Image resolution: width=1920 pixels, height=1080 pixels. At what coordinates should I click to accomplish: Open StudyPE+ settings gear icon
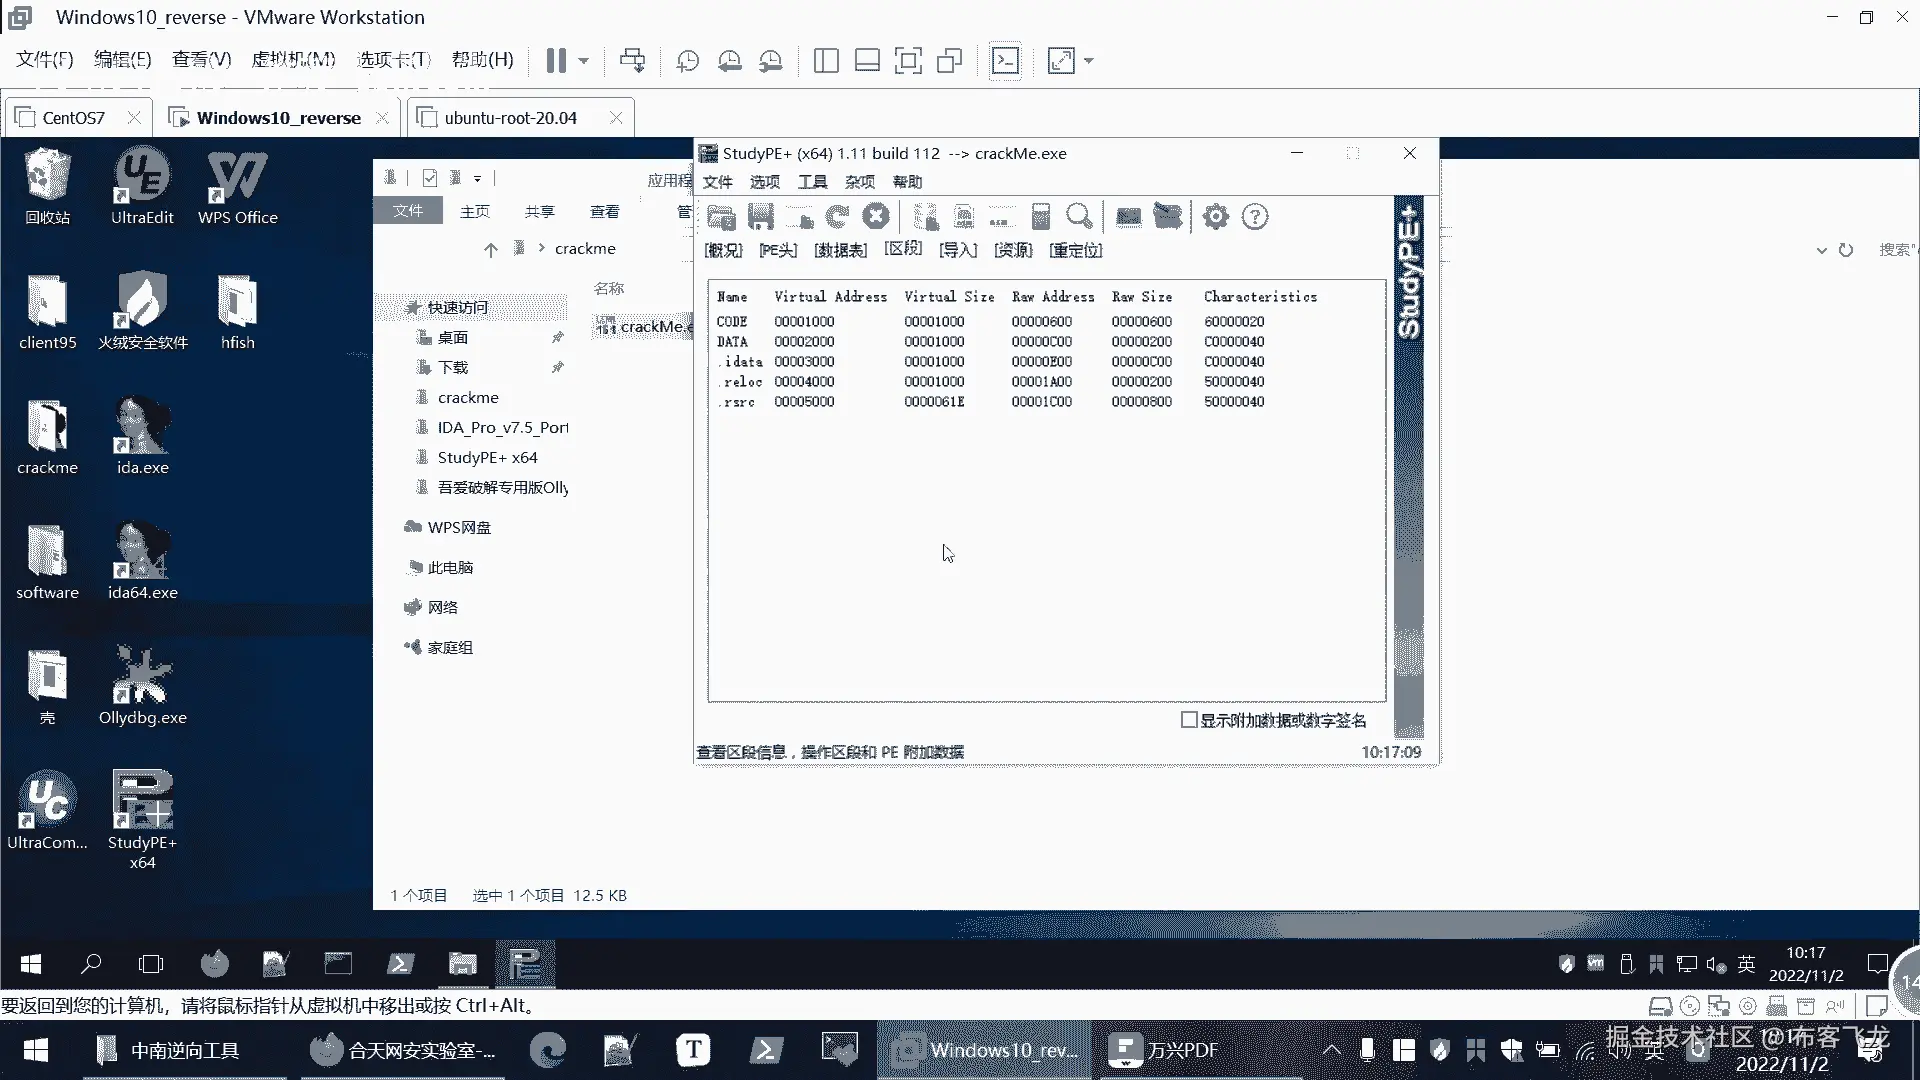coord(1216,217)
